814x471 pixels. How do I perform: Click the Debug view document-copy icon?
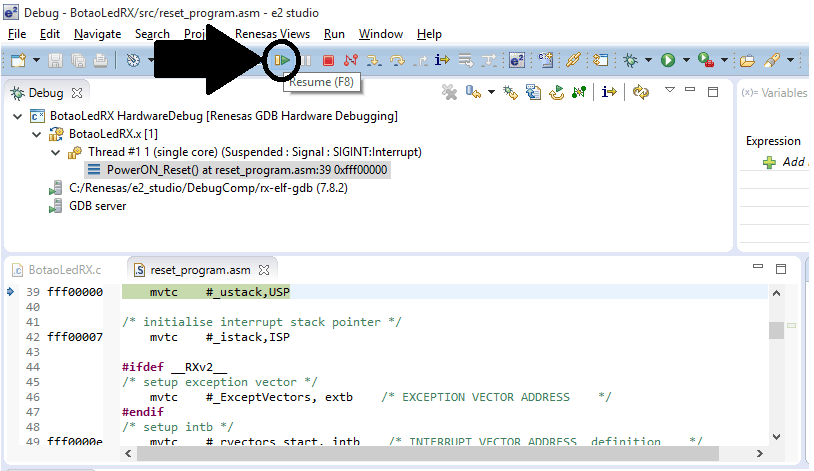[533, 93]
